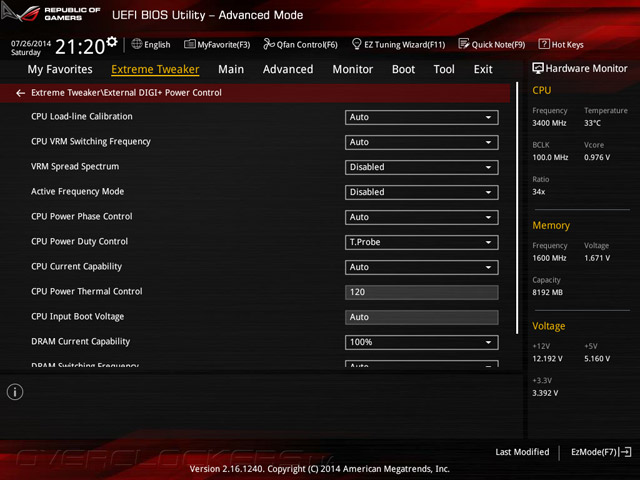Select VRM Spread Spectrum label
The height and width of the screenshot is (480, 640).
(75, 167)
